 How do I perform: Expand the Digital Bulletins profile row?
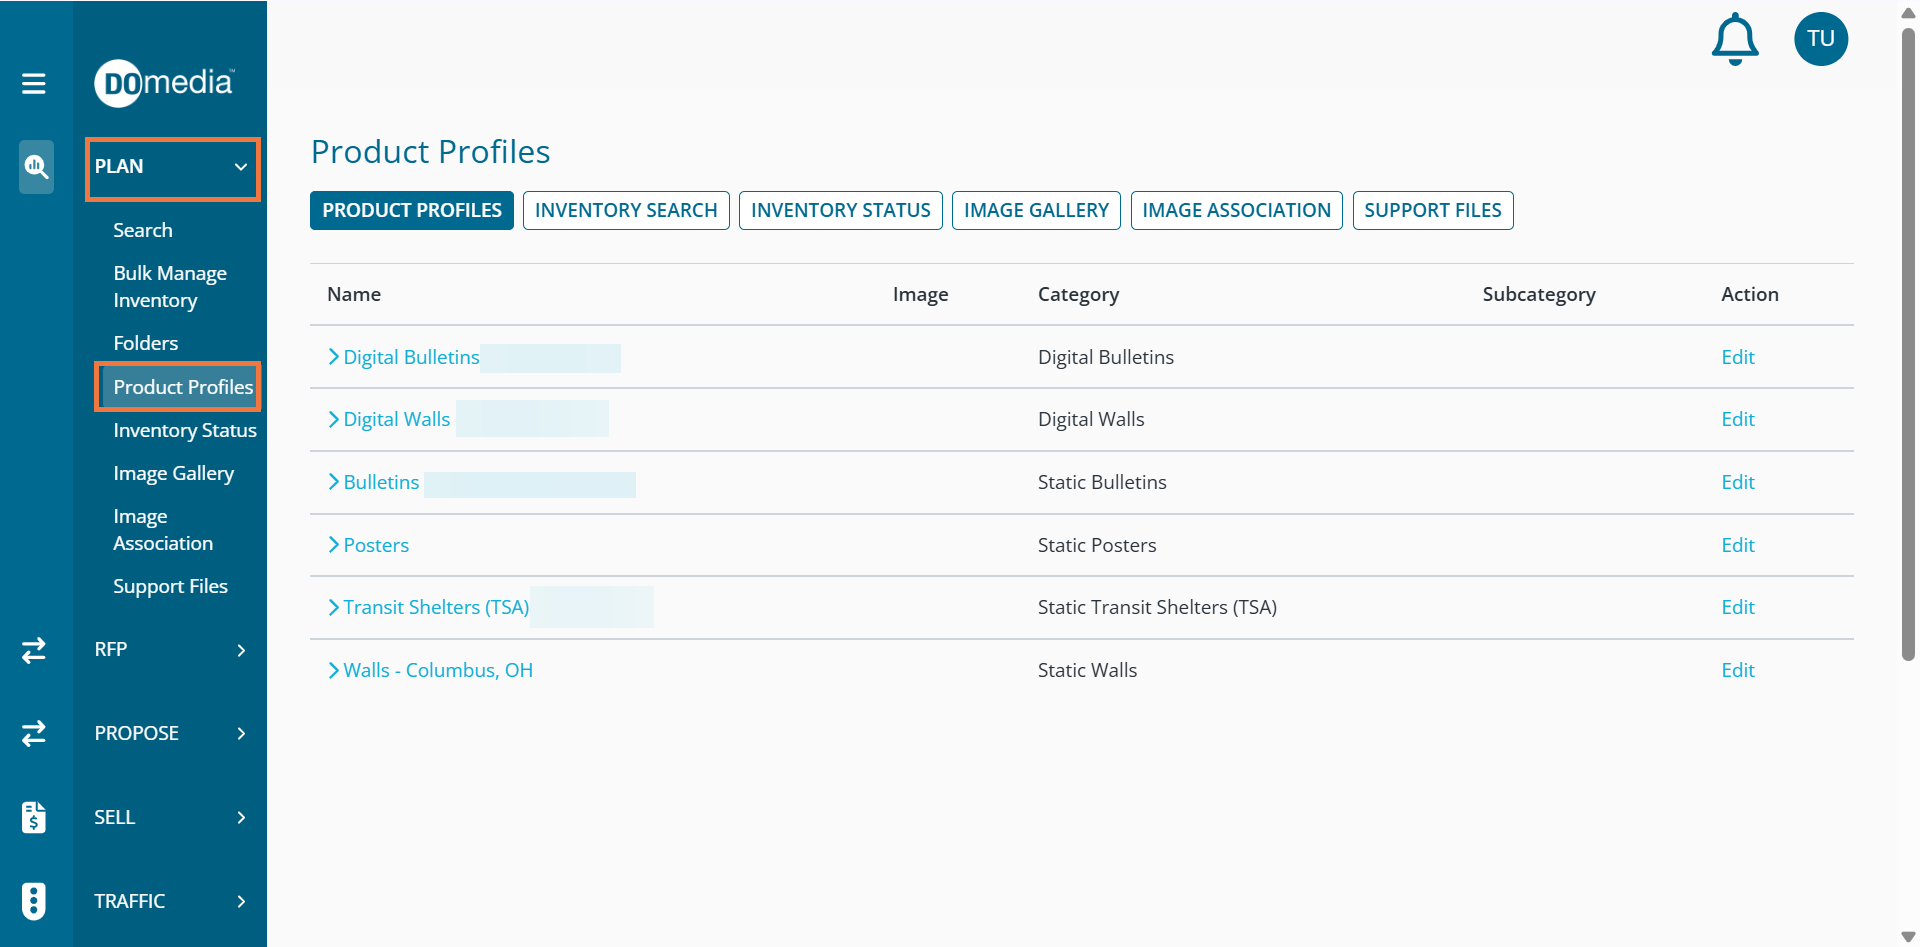[x=334, y=357]
